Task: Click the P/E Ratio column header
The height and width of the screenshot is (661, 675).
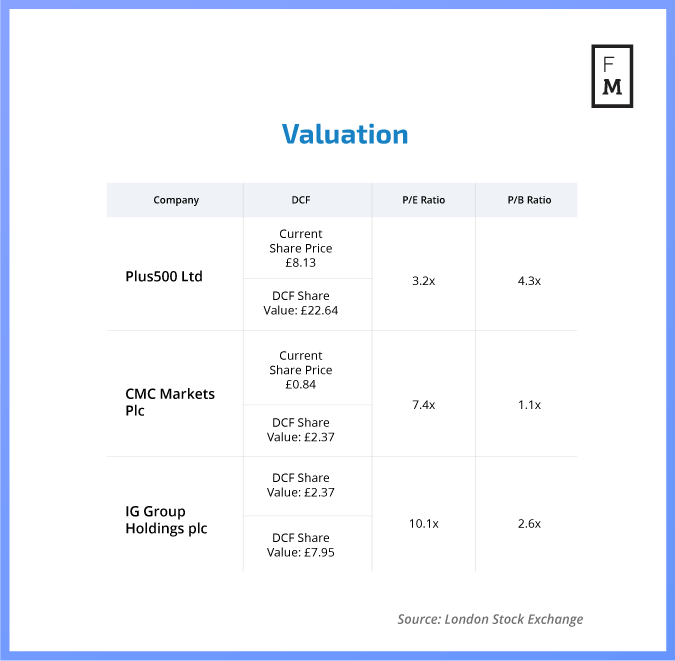Action: pos(424,200)
